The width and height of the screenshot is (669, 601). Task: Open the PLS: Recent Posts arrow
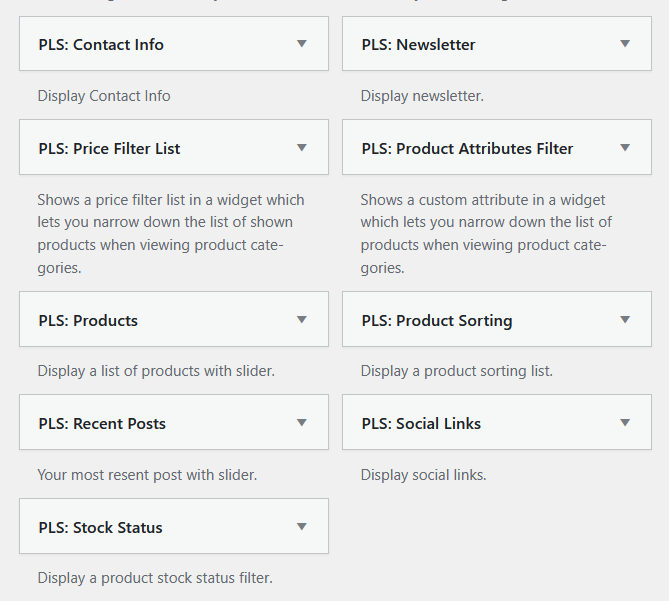coord(302,423)
